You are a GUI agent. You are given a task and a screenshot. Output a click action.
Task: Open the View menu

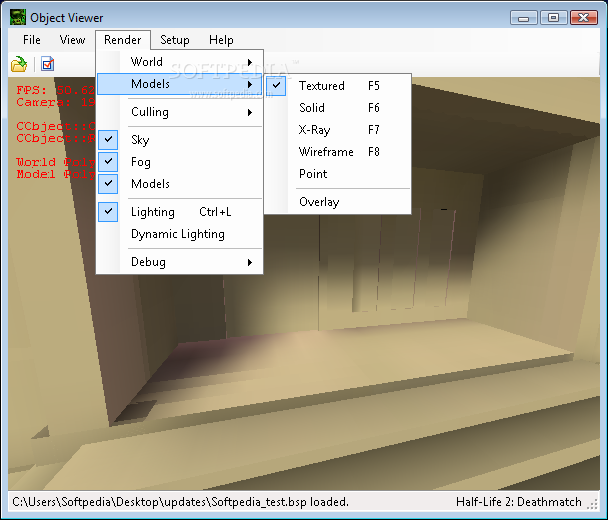(72, 40)
